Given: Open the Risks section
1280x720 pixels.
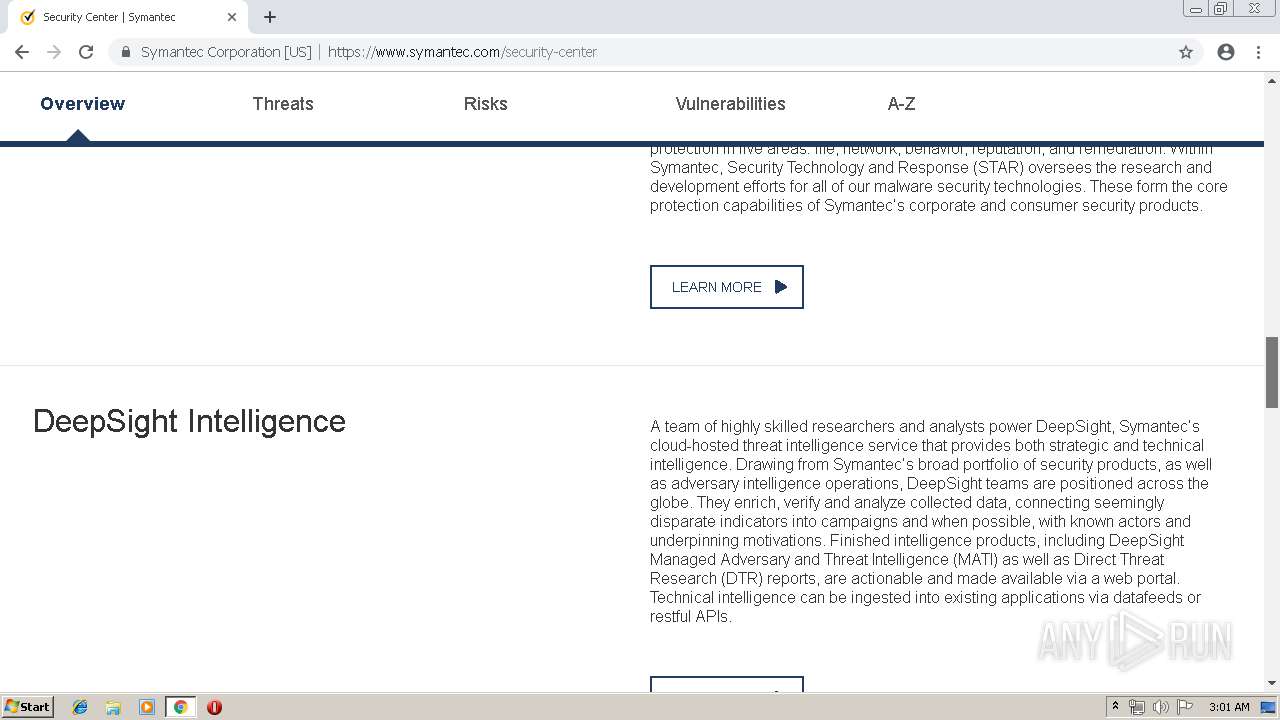Looking at the screenshot, I should tap(486, 104).
